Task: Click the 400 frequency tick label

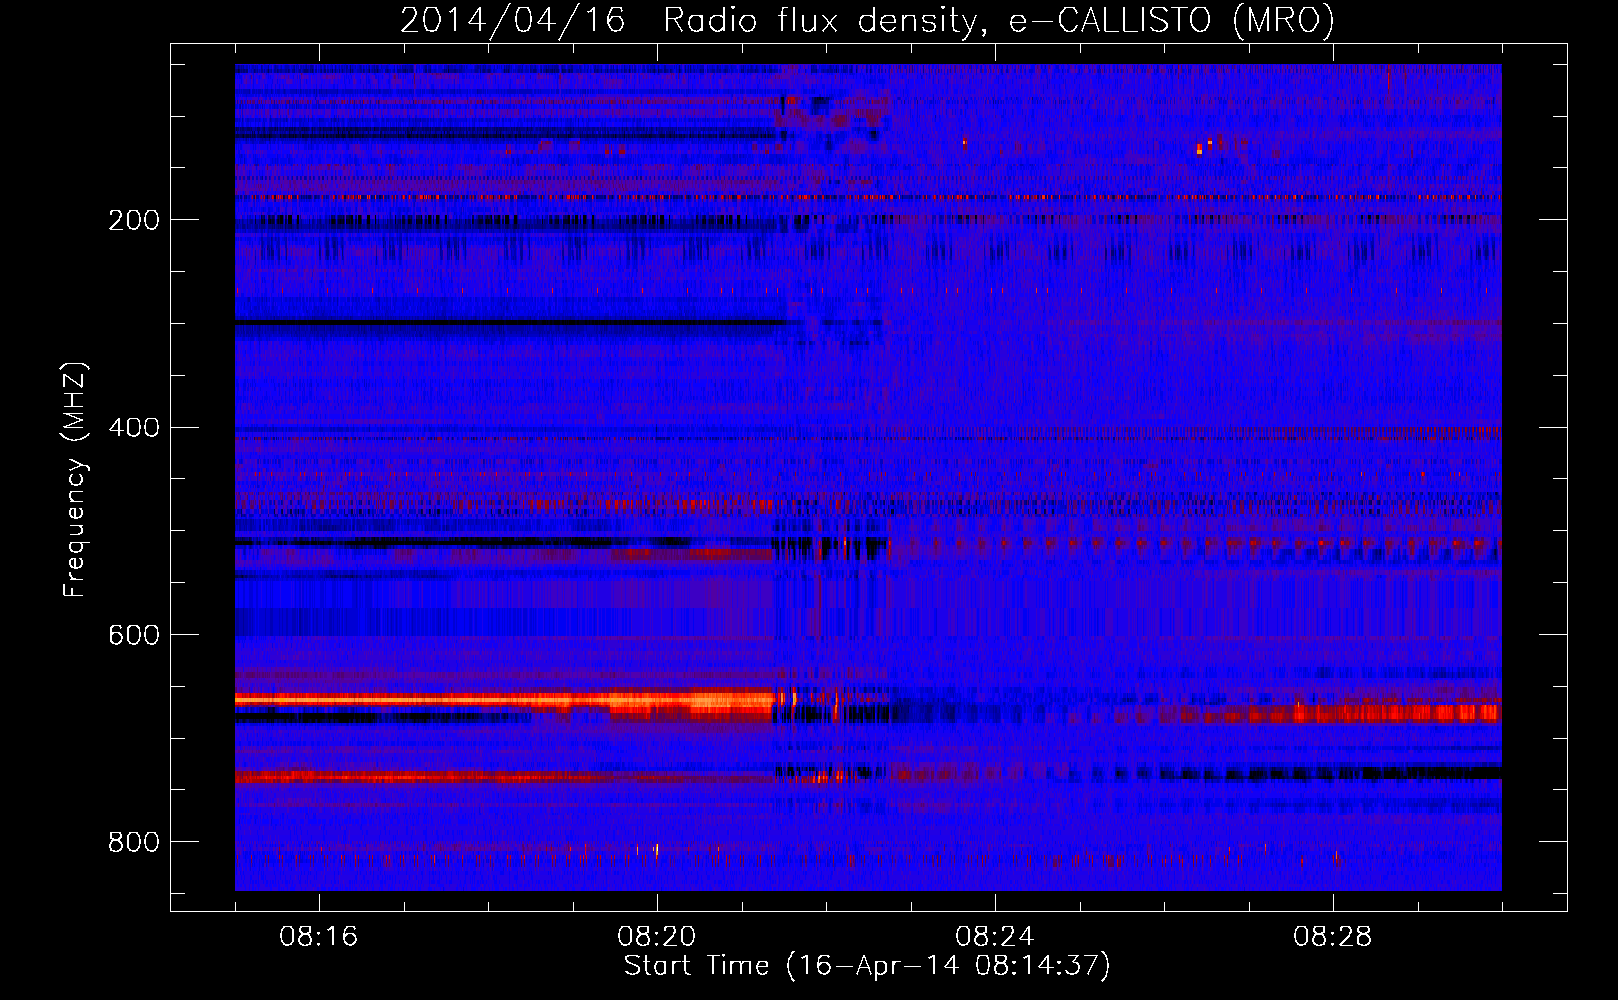Action: (x=134, y=428)
